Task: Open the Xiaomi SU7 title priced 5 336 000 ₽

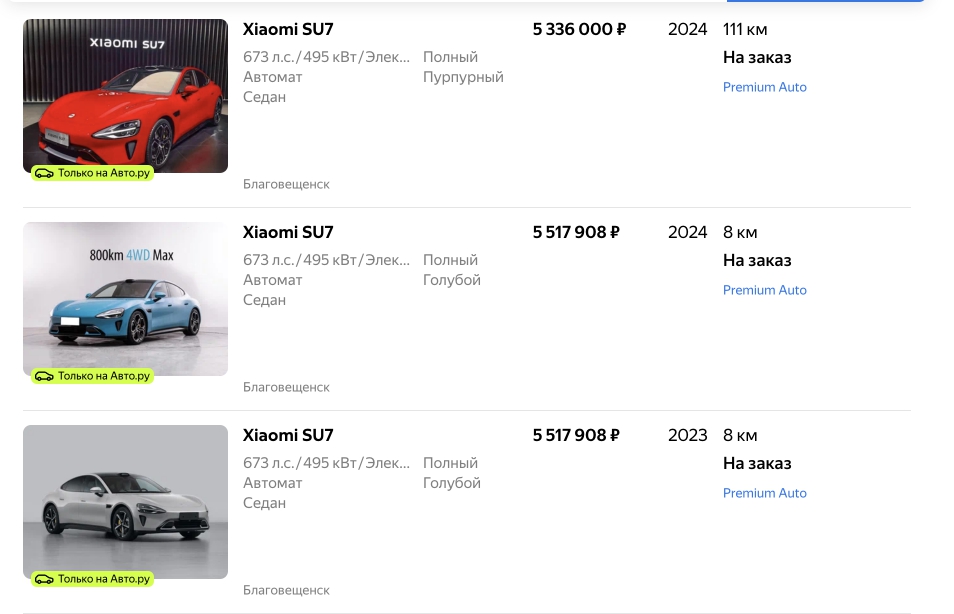Action: pos(288,29)
